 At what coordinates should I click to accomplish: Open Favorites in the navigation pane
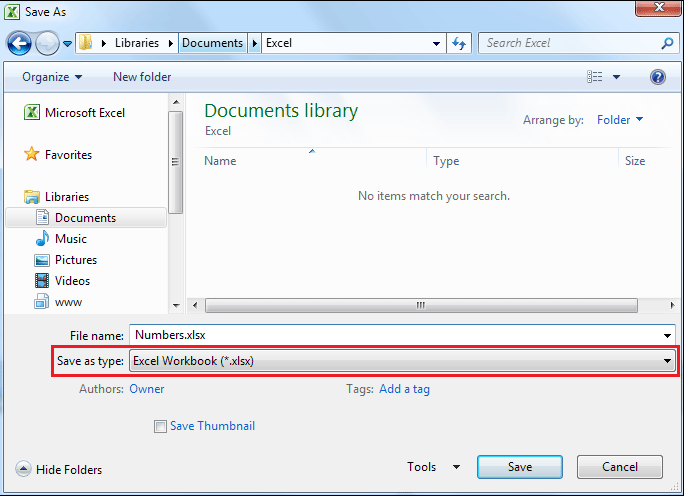pyautogui.click(x=68, y=155)
